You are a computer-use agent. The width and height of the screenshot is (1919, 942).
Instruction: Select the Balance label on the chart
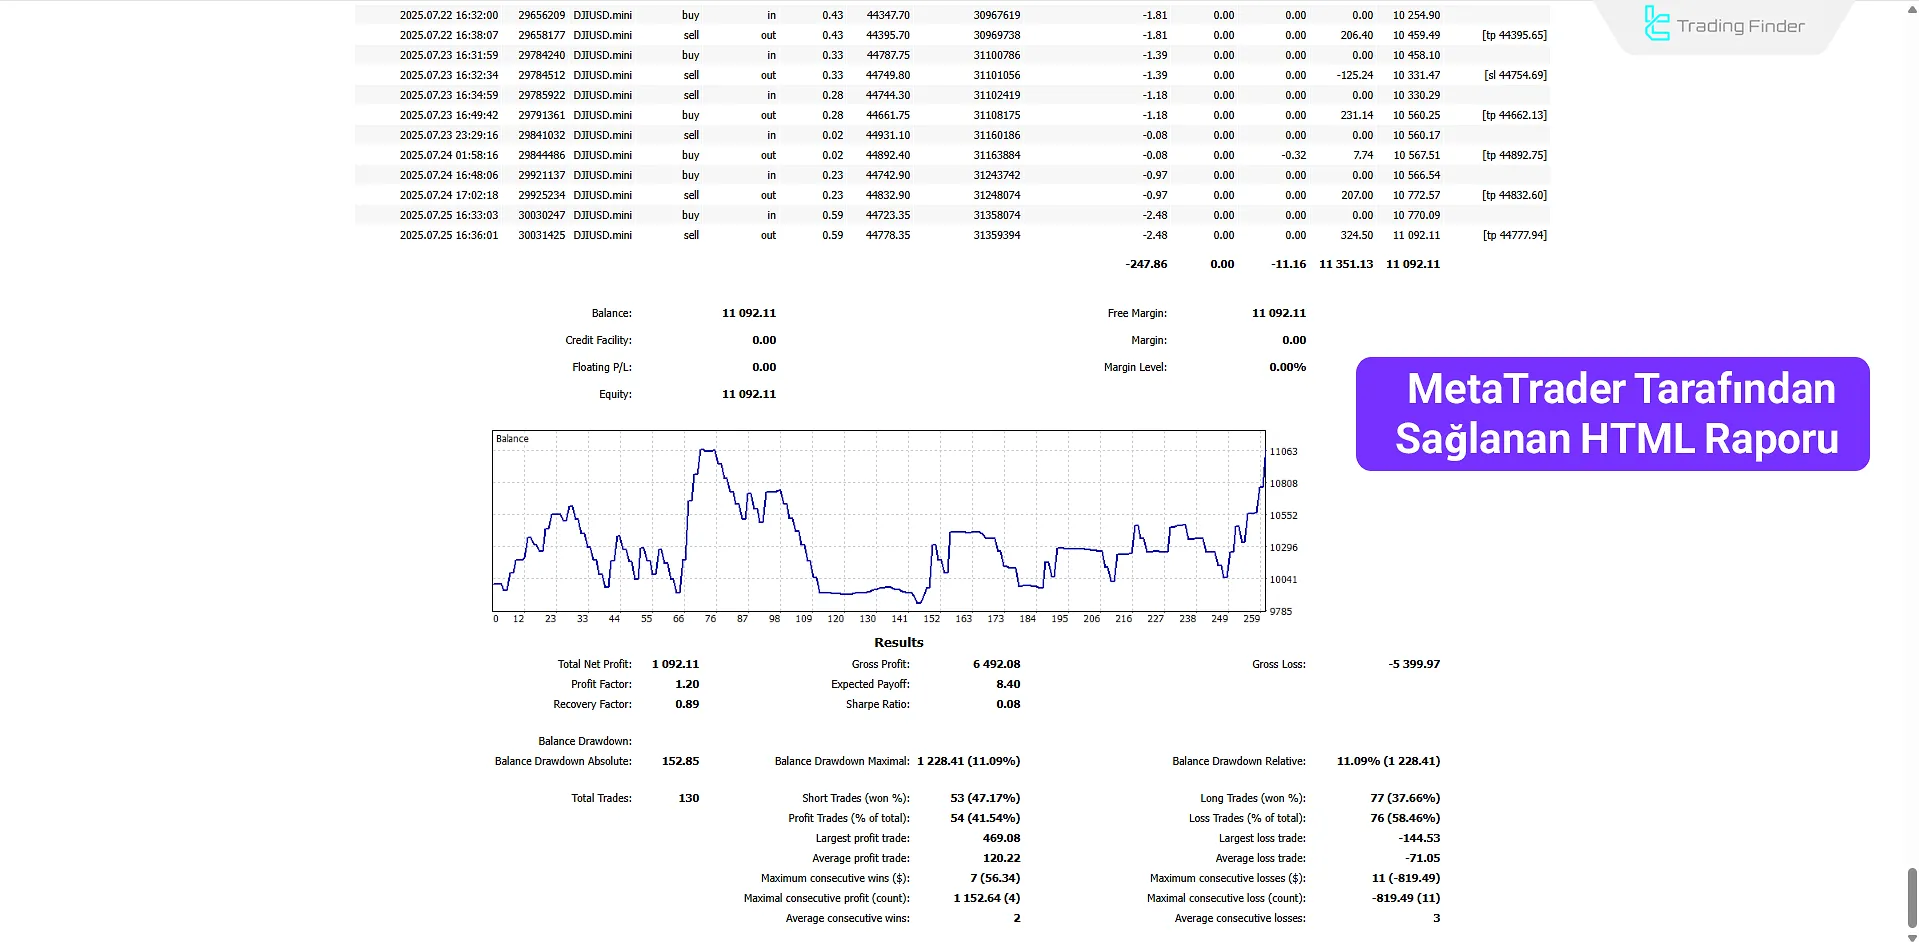click(512, 438)
